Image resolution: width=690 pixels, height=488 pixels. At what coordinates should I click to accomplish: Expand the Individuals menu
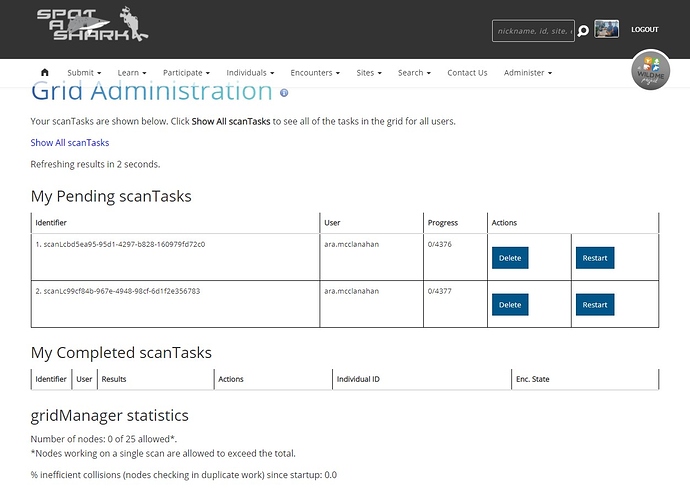coord(250,73)
